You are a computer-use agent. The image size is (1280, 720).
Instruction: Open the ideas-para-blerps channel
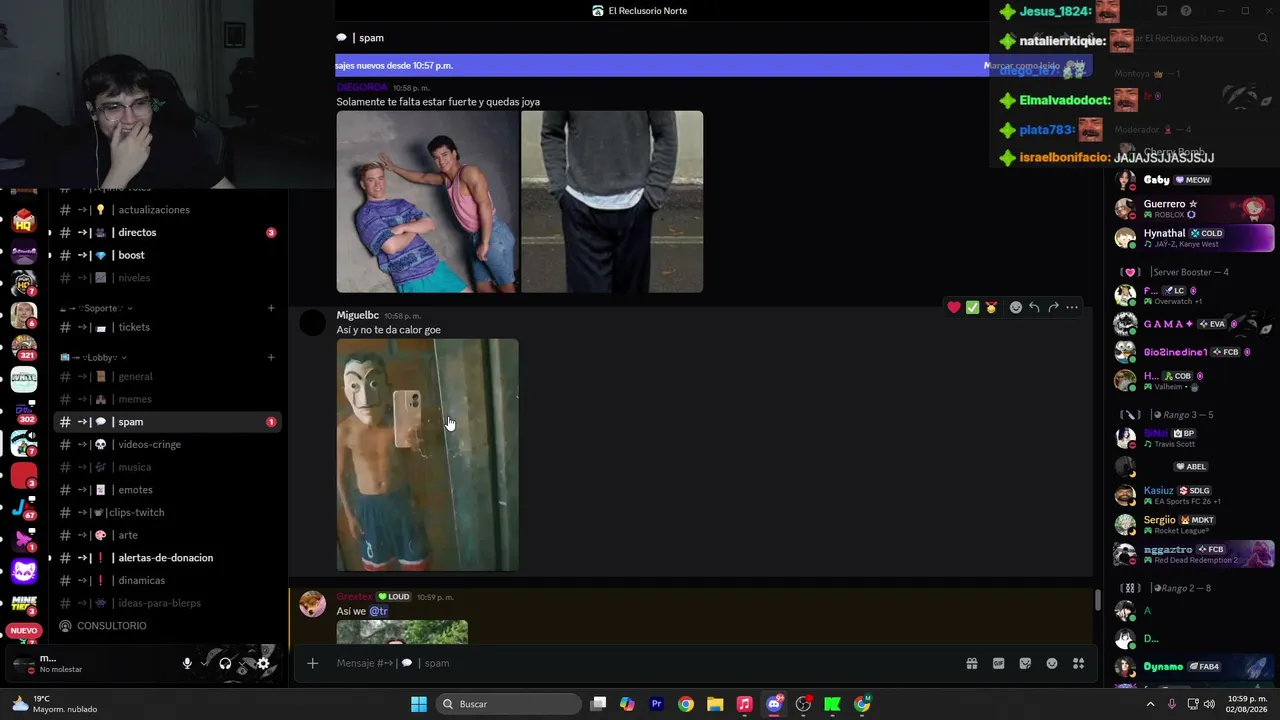[167, 603]
